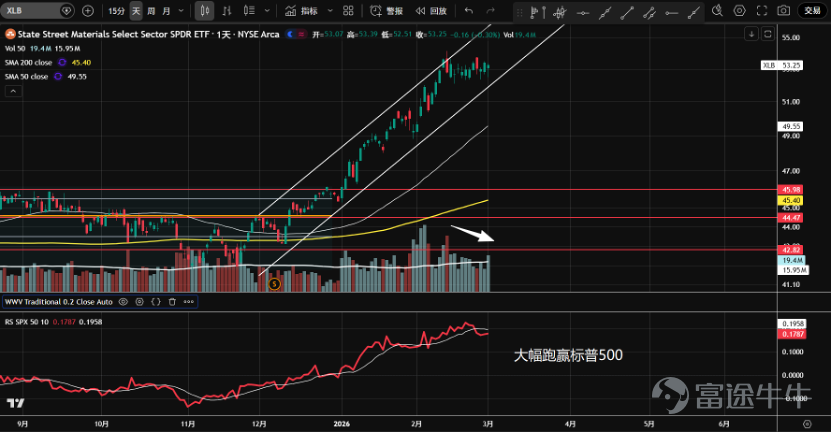The image size is (832, 432).
Task: Undo the last chart action
Action: [x=469, y=11]
